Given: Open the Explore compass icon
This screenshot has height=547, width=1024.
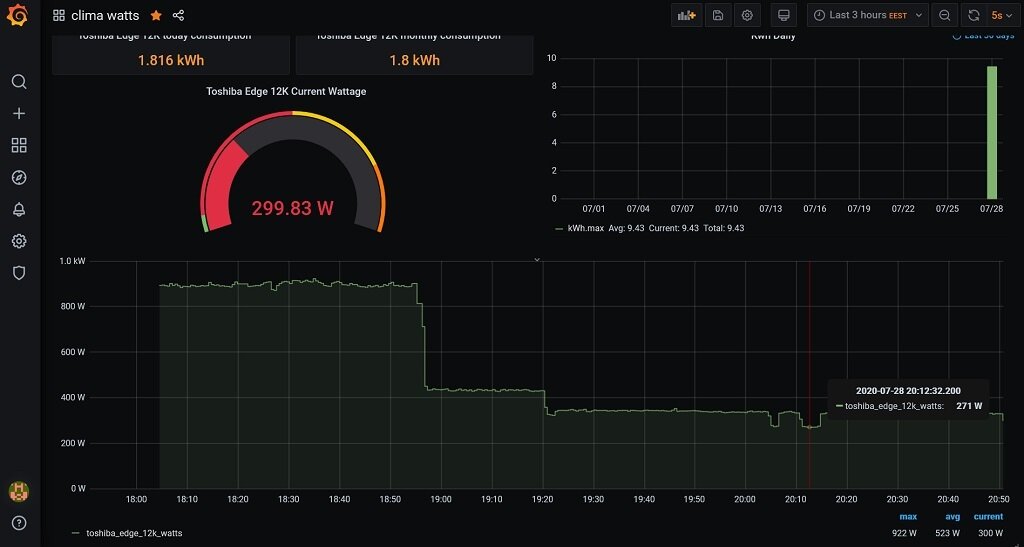Looking at the screenshot, I should pos(19,178).
